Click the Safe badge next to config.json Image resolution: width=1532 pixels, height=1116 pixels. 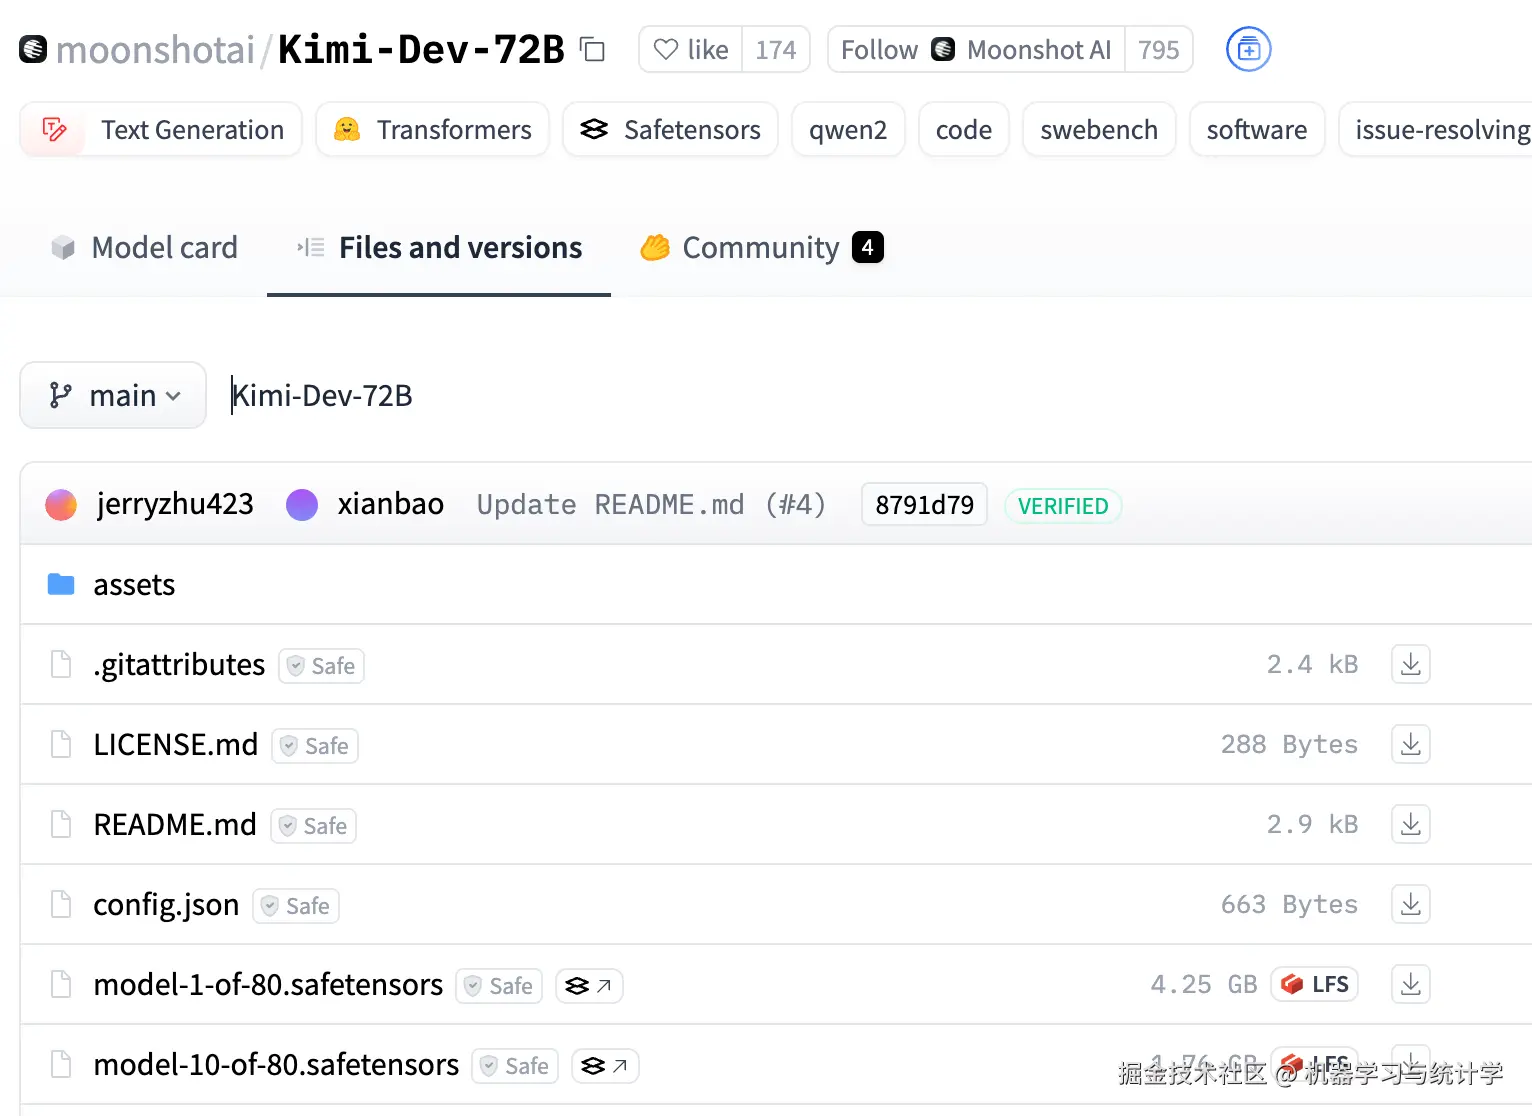tap(296, 906)
